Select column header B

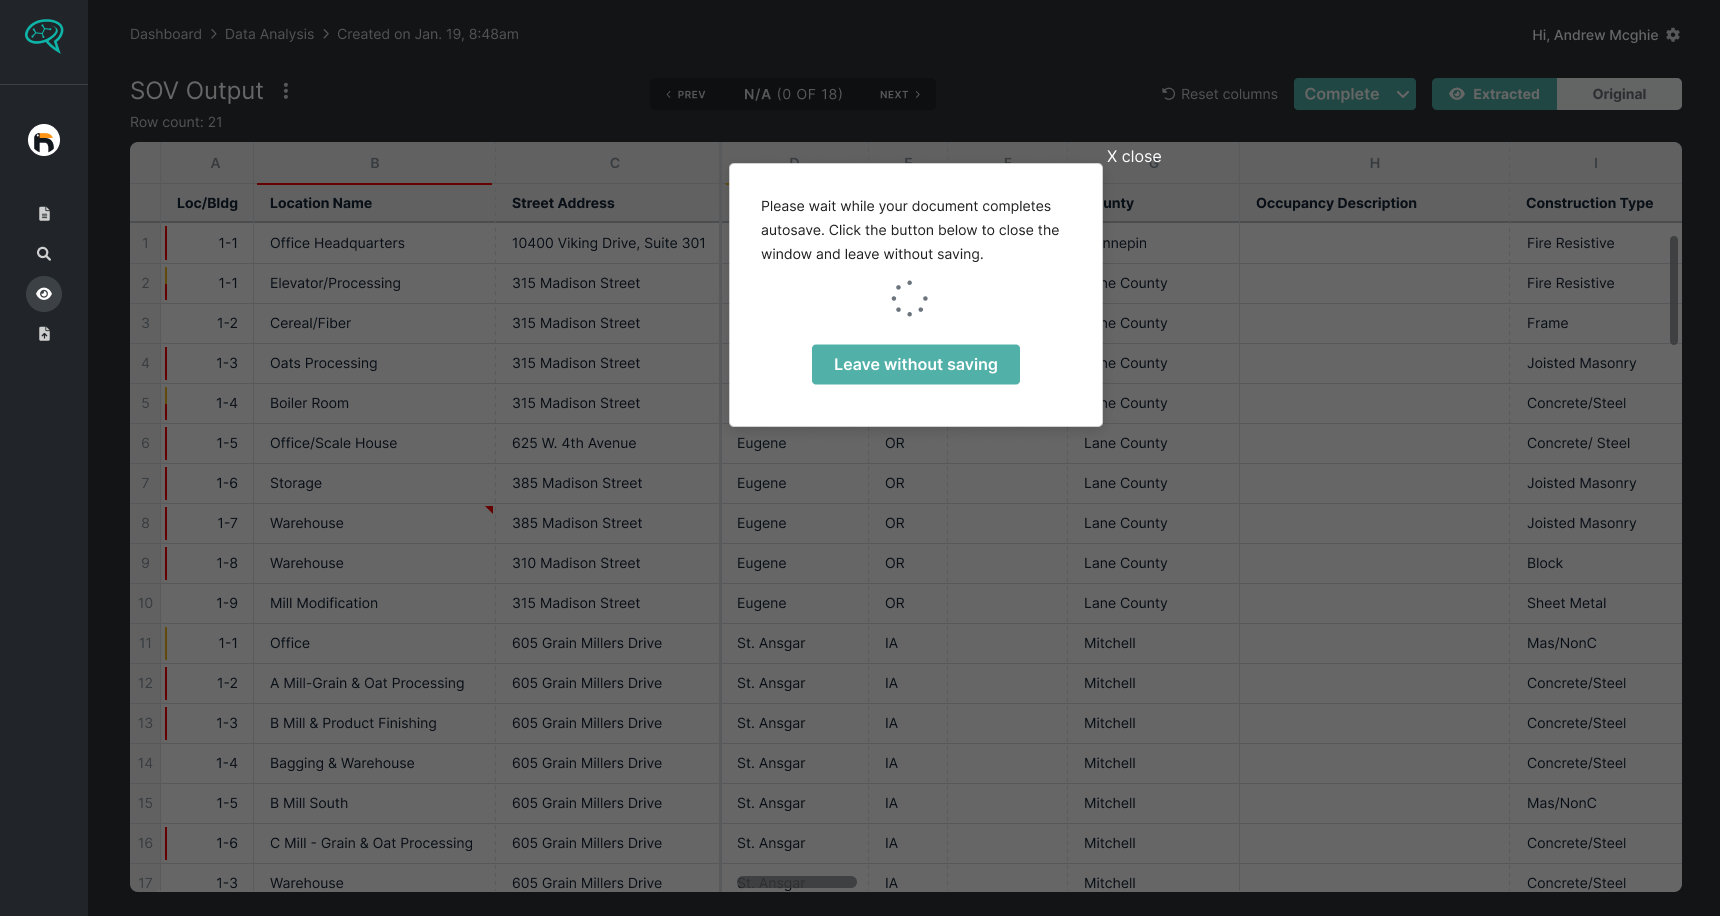click(375, 163)
